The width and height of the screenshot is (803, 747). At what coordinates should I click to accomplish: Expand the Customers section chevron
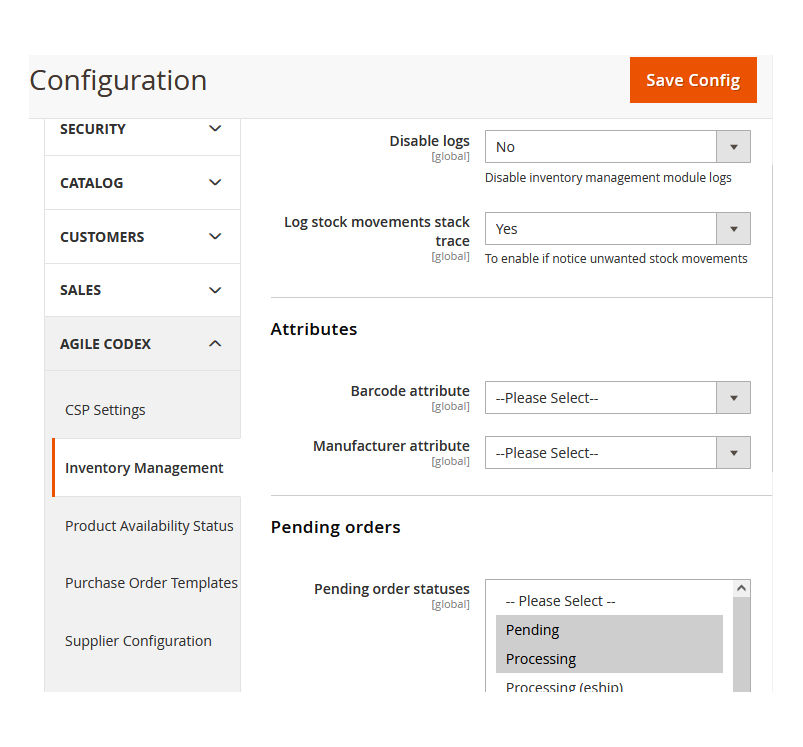(215, 237)
